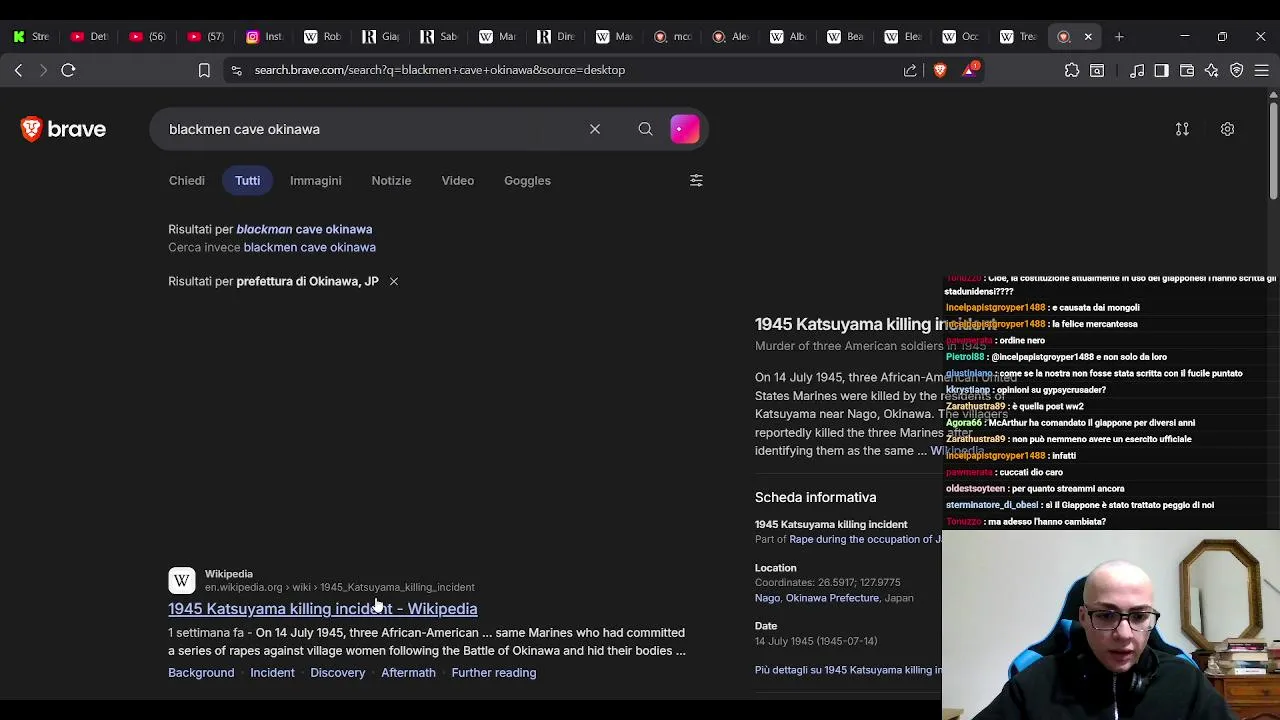Jump to the Background section link
Screen dimensions: 1280x720
(201, 672)
